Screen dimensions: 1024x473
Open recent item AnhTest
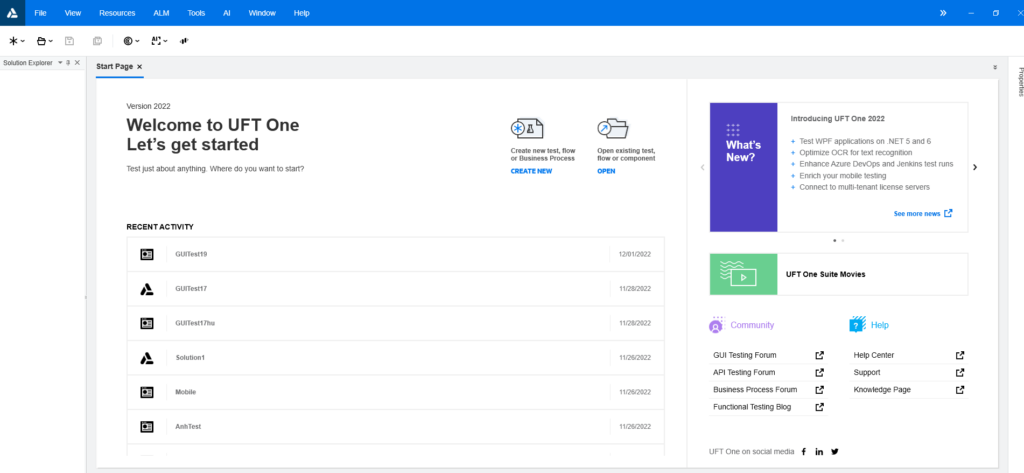[396, 427]
